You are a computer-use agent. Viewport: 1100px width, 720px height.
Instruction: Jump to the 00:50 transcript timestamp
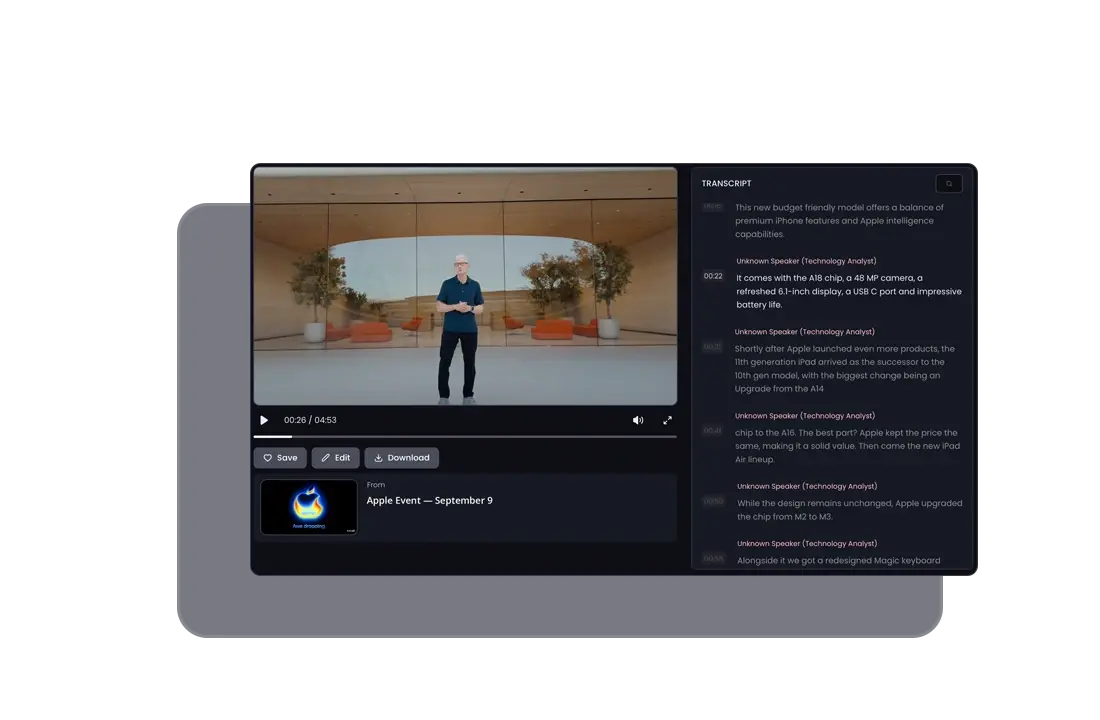click(713, 502)
